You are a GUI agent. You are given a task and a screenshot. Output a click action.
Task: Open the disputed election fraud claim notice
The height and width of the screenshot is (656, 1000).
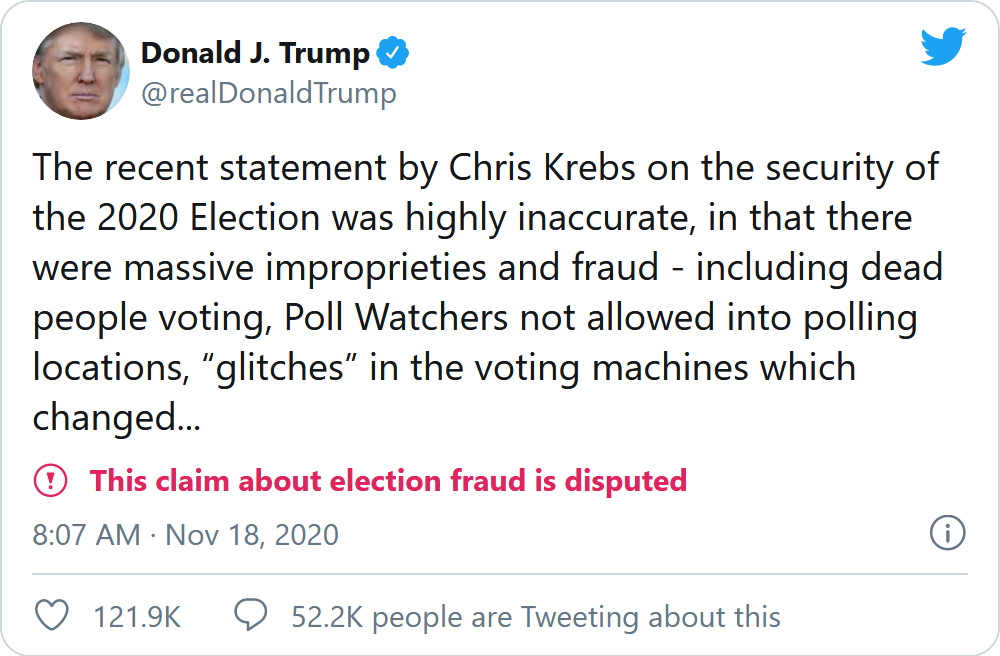click(388, 481)
